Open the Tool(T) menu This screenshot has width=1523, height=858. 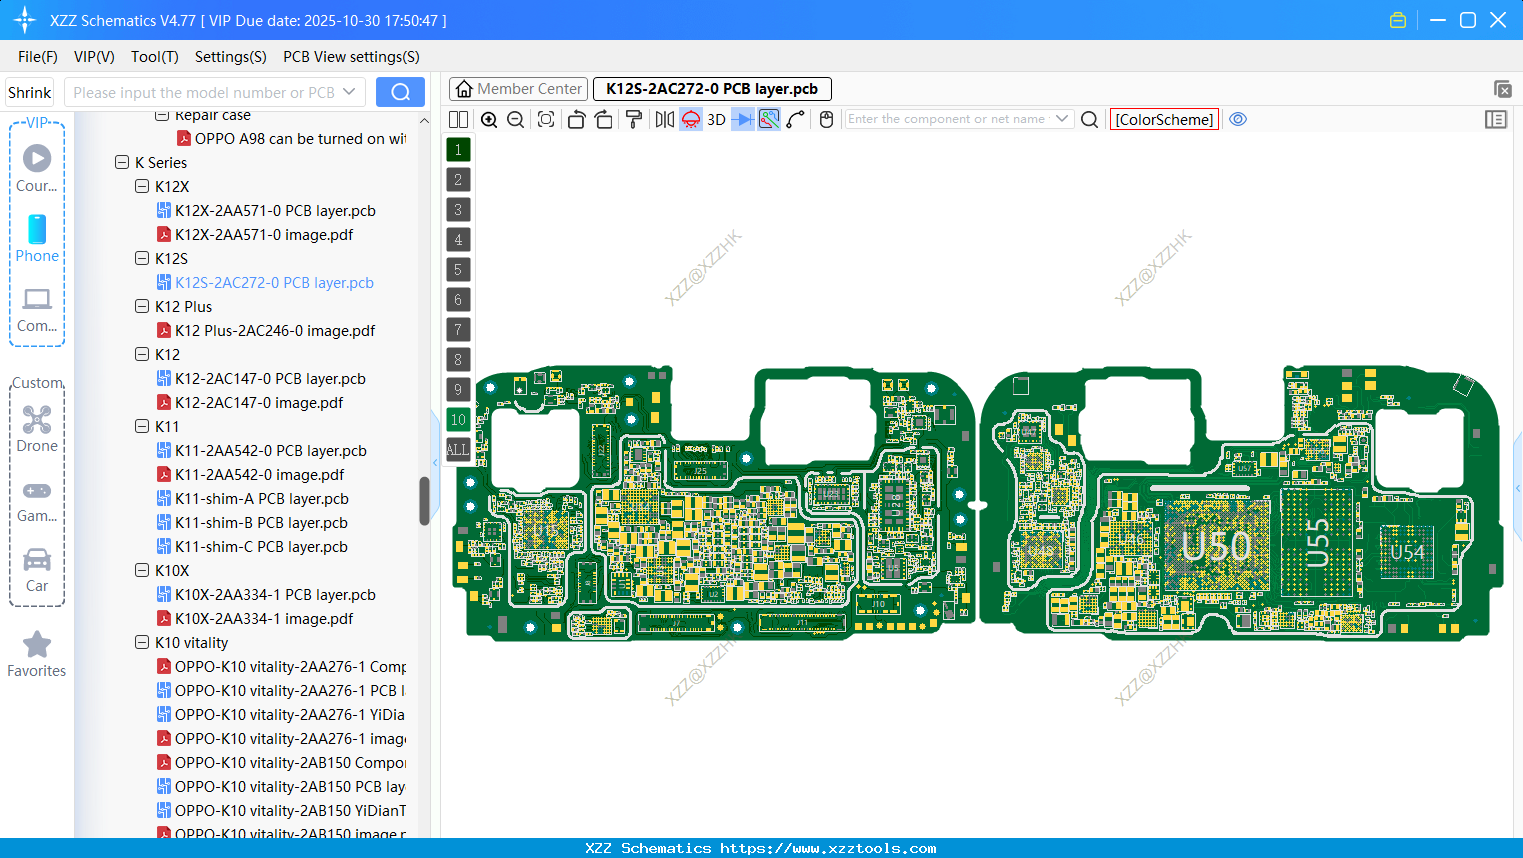[154, 57]
